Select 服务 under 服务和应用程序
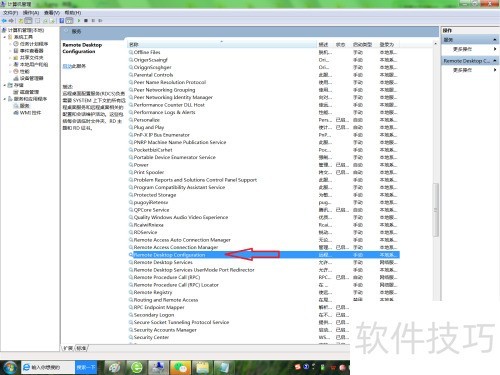 point(24,106)
